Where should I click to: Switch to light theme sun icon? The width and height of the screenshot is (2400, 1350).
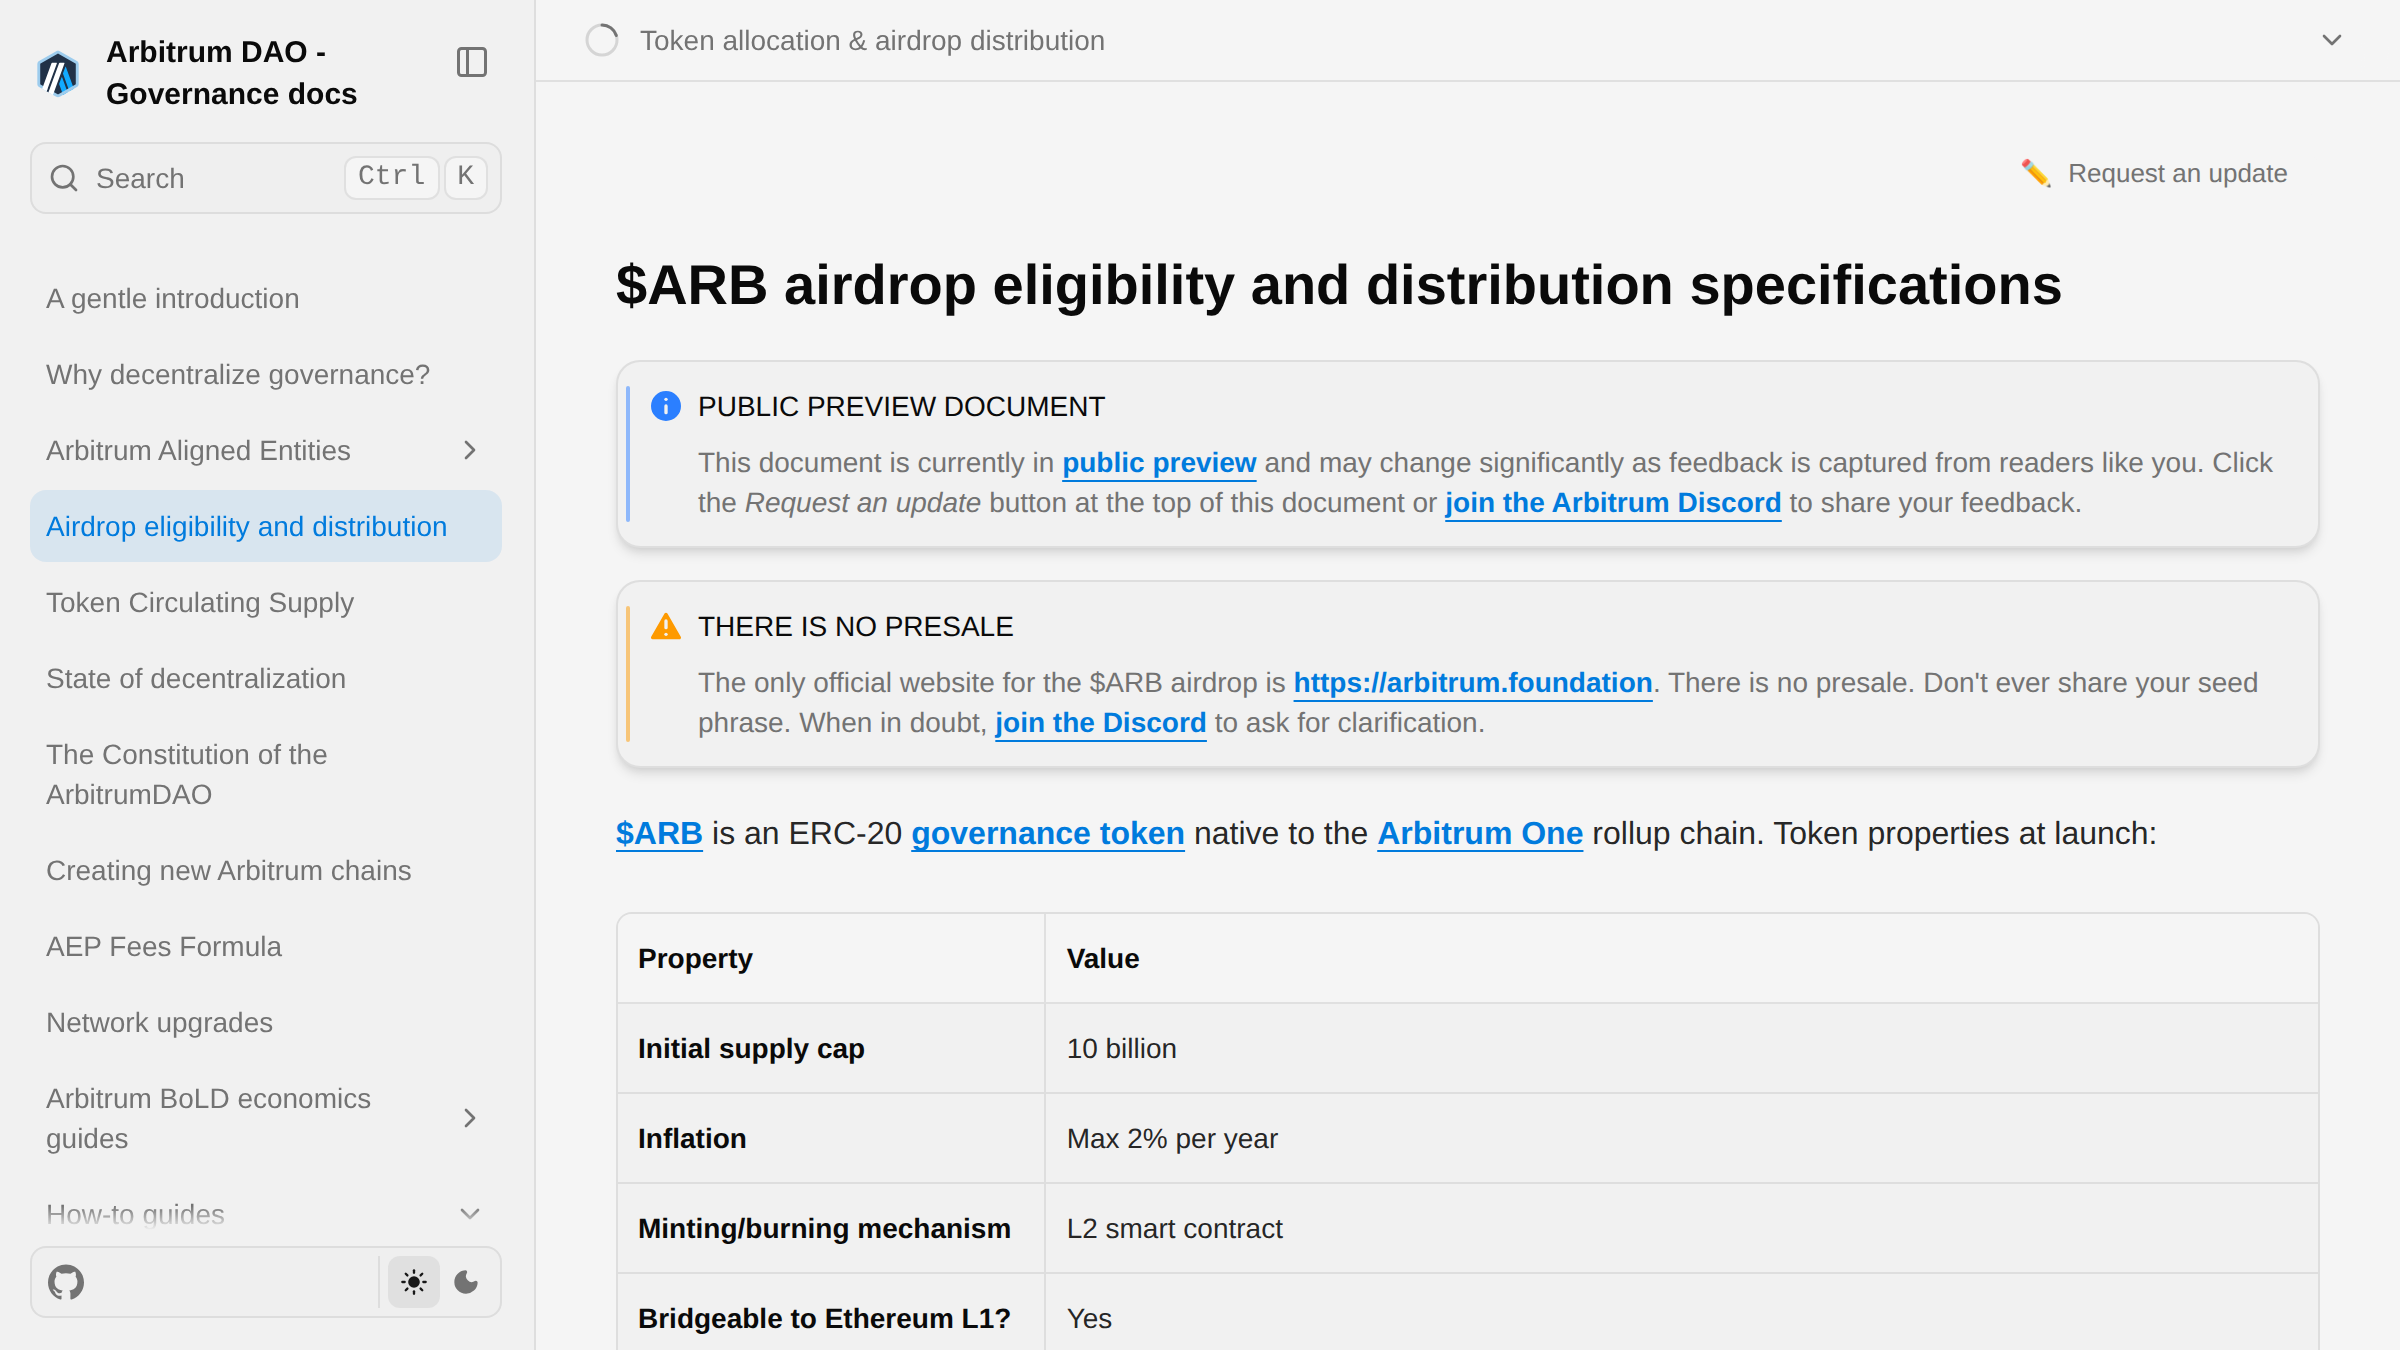414,1282
